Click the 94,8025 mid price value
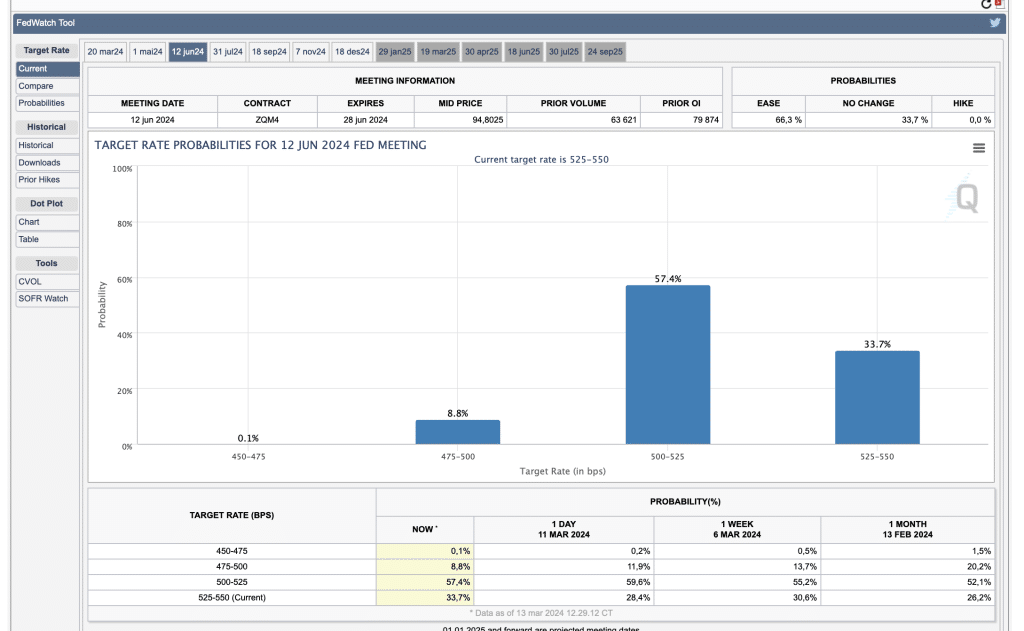 [487, 120]
